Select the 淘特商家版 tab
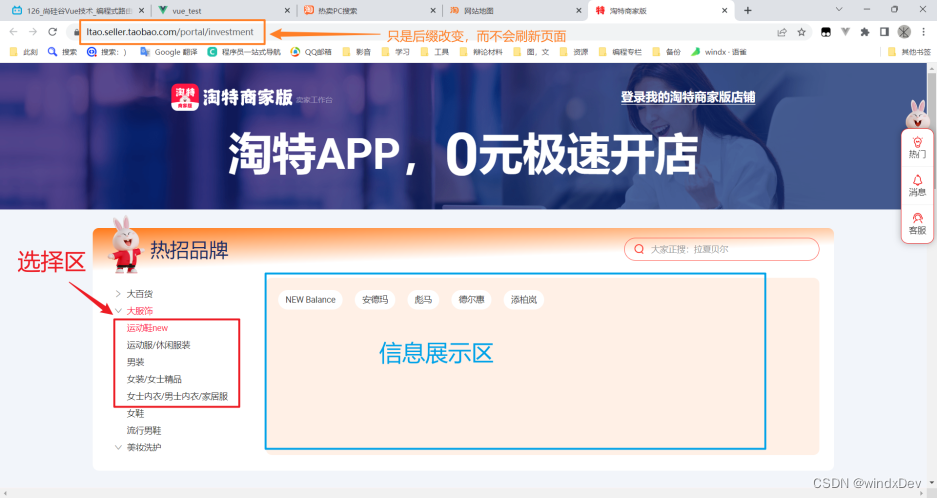 point(660,11)
